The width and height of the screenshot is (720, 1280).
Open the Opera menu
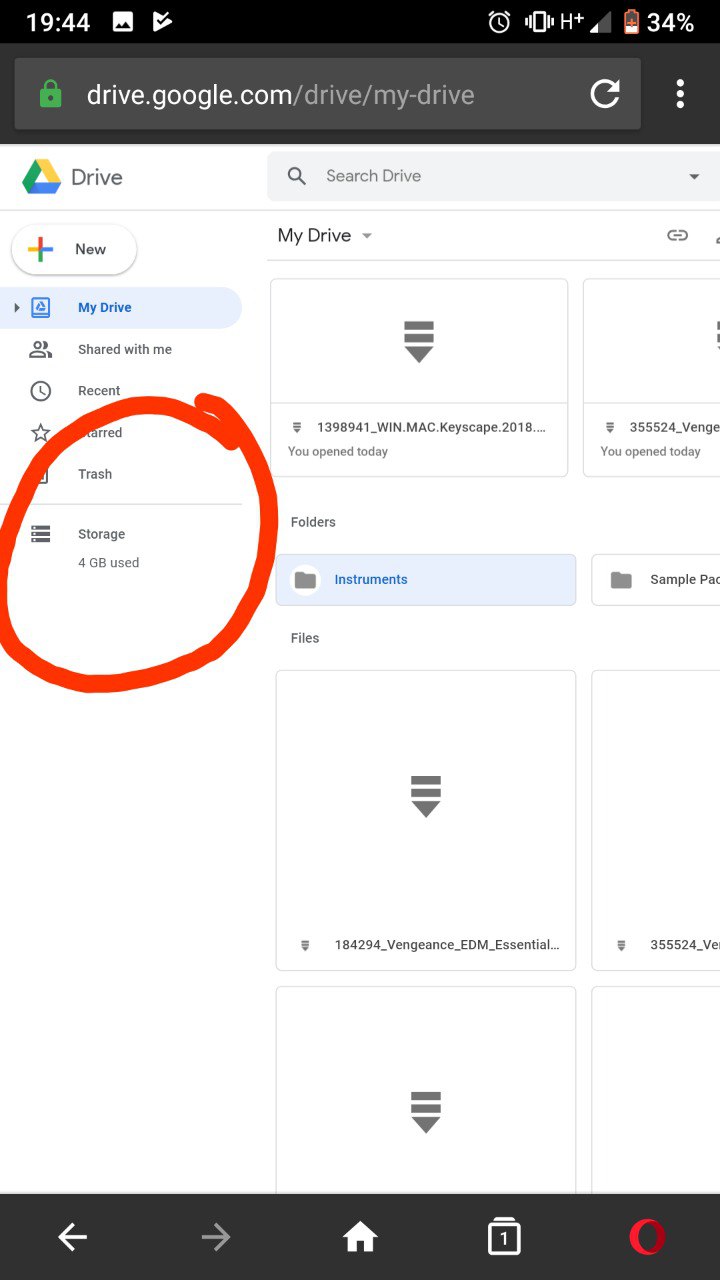click(x=648, y=1238)
